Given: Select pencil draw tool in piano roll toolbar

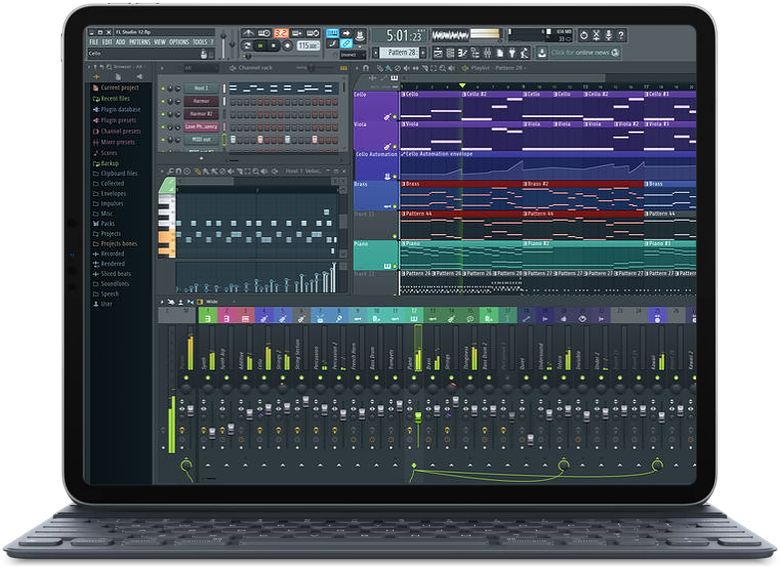Looking at the screenshot, I should 197,172.
